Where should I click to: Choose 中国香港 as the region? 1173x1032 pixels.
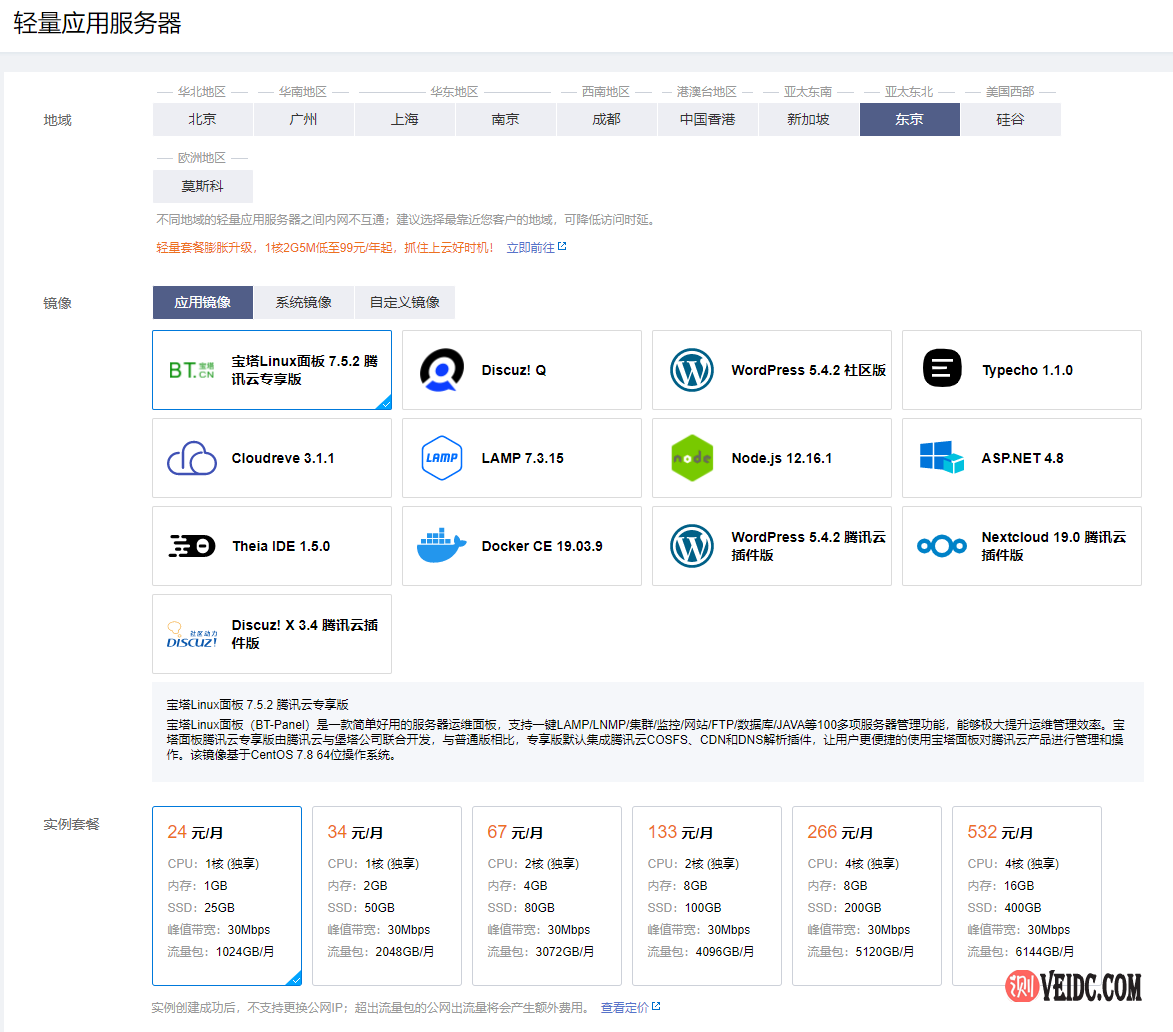[x=707, y=119]
